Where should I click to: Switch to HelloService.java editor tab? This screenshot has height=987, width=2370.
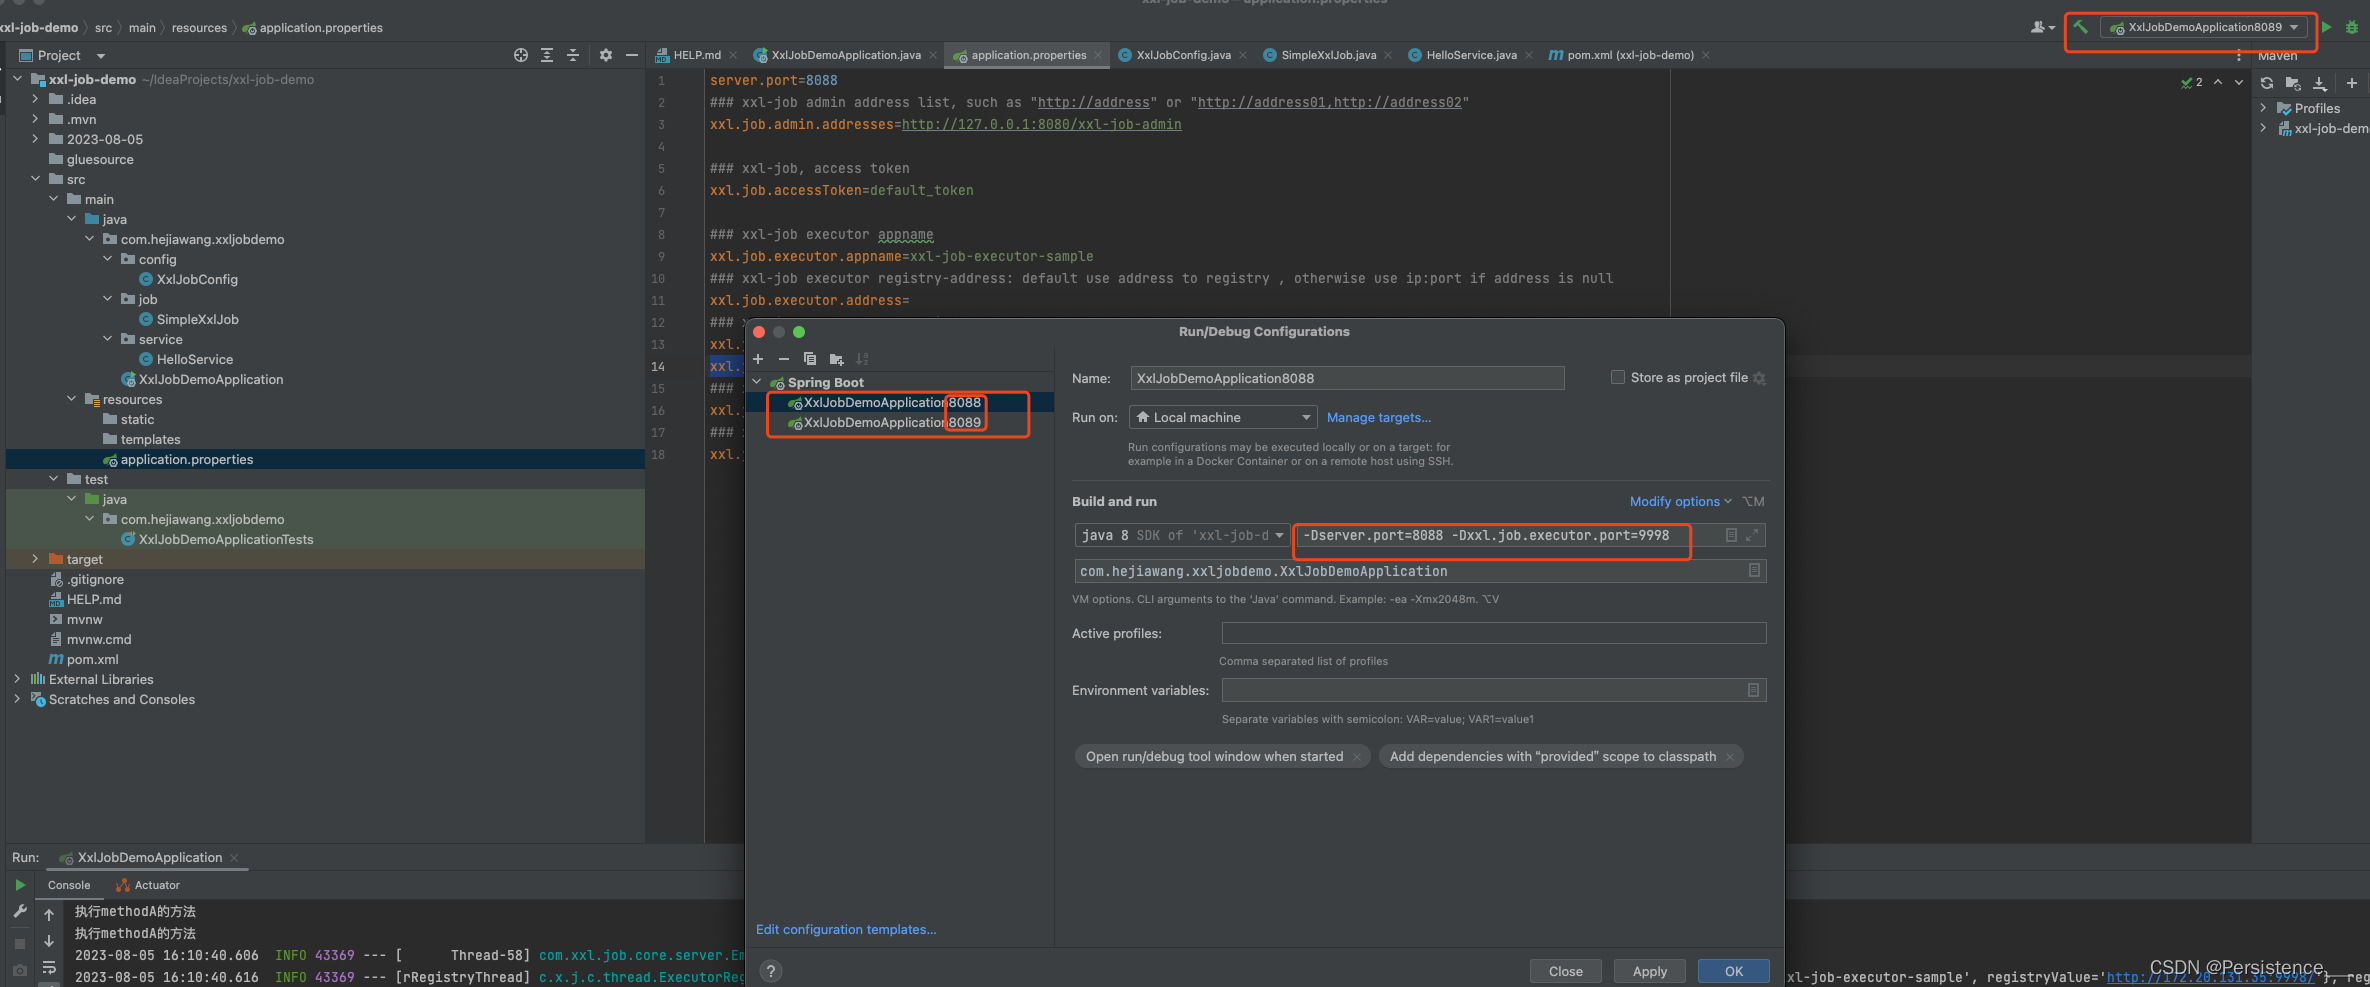[1471, 55]
